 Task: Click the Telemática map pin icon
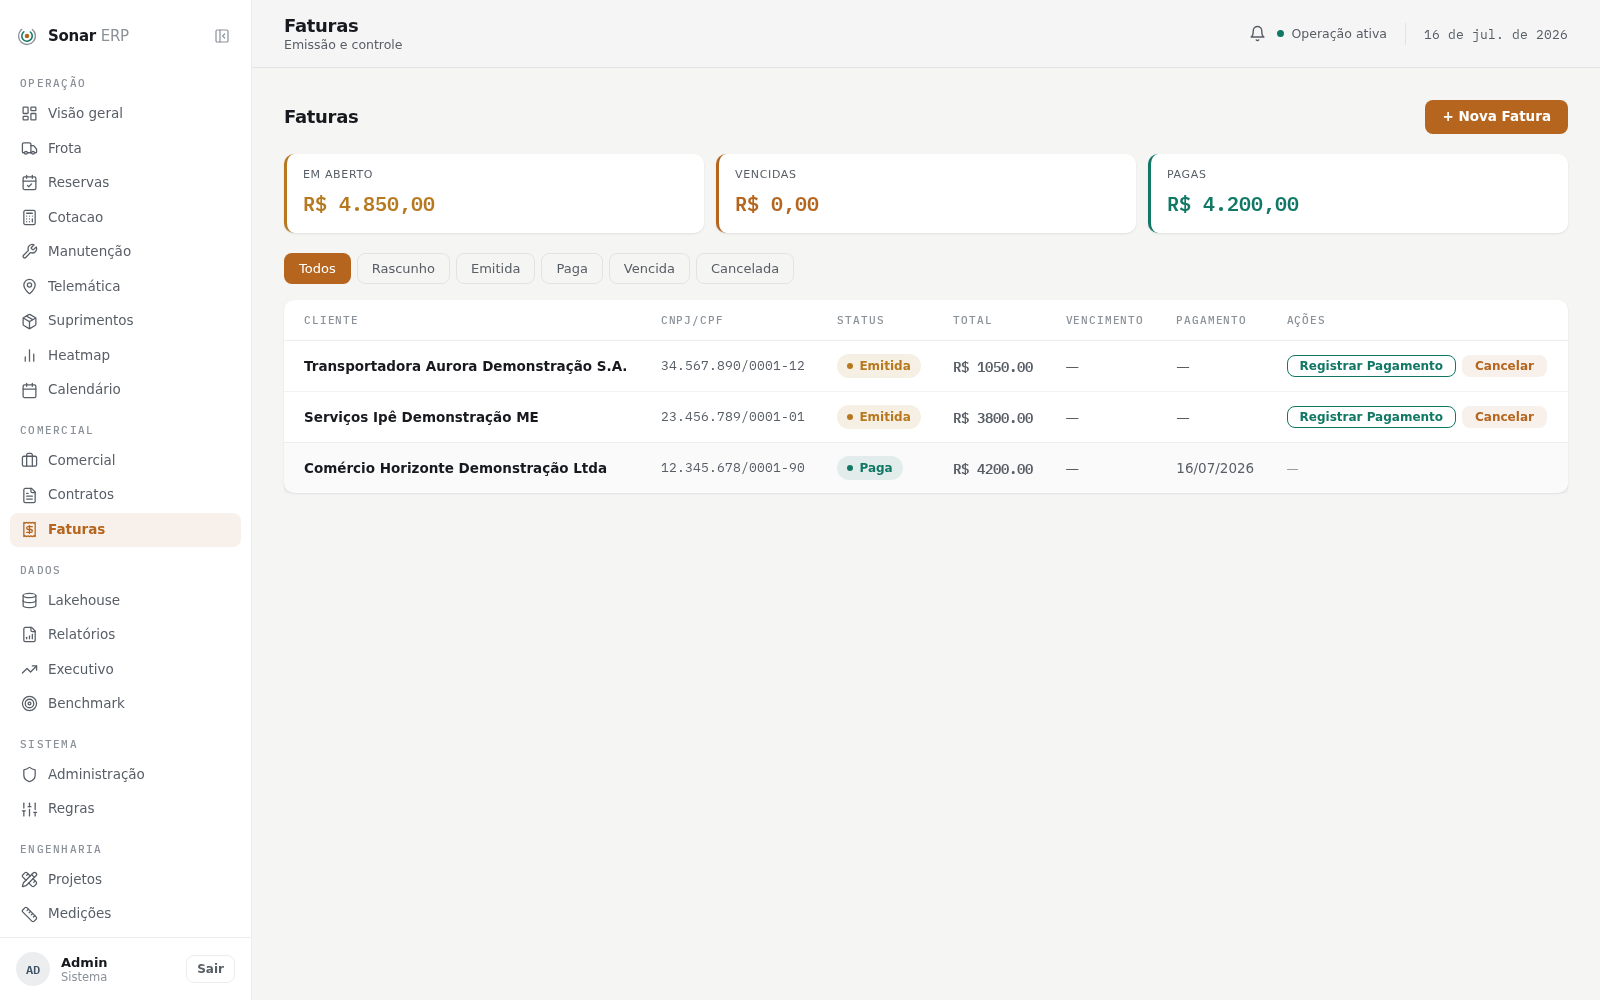click(x=30, y=286)
